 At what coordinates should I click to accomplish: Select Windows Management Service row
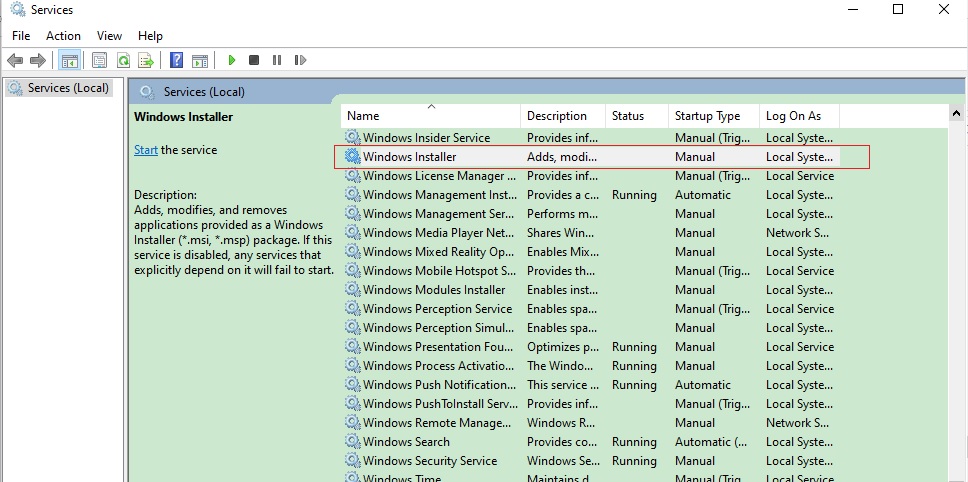590,214
